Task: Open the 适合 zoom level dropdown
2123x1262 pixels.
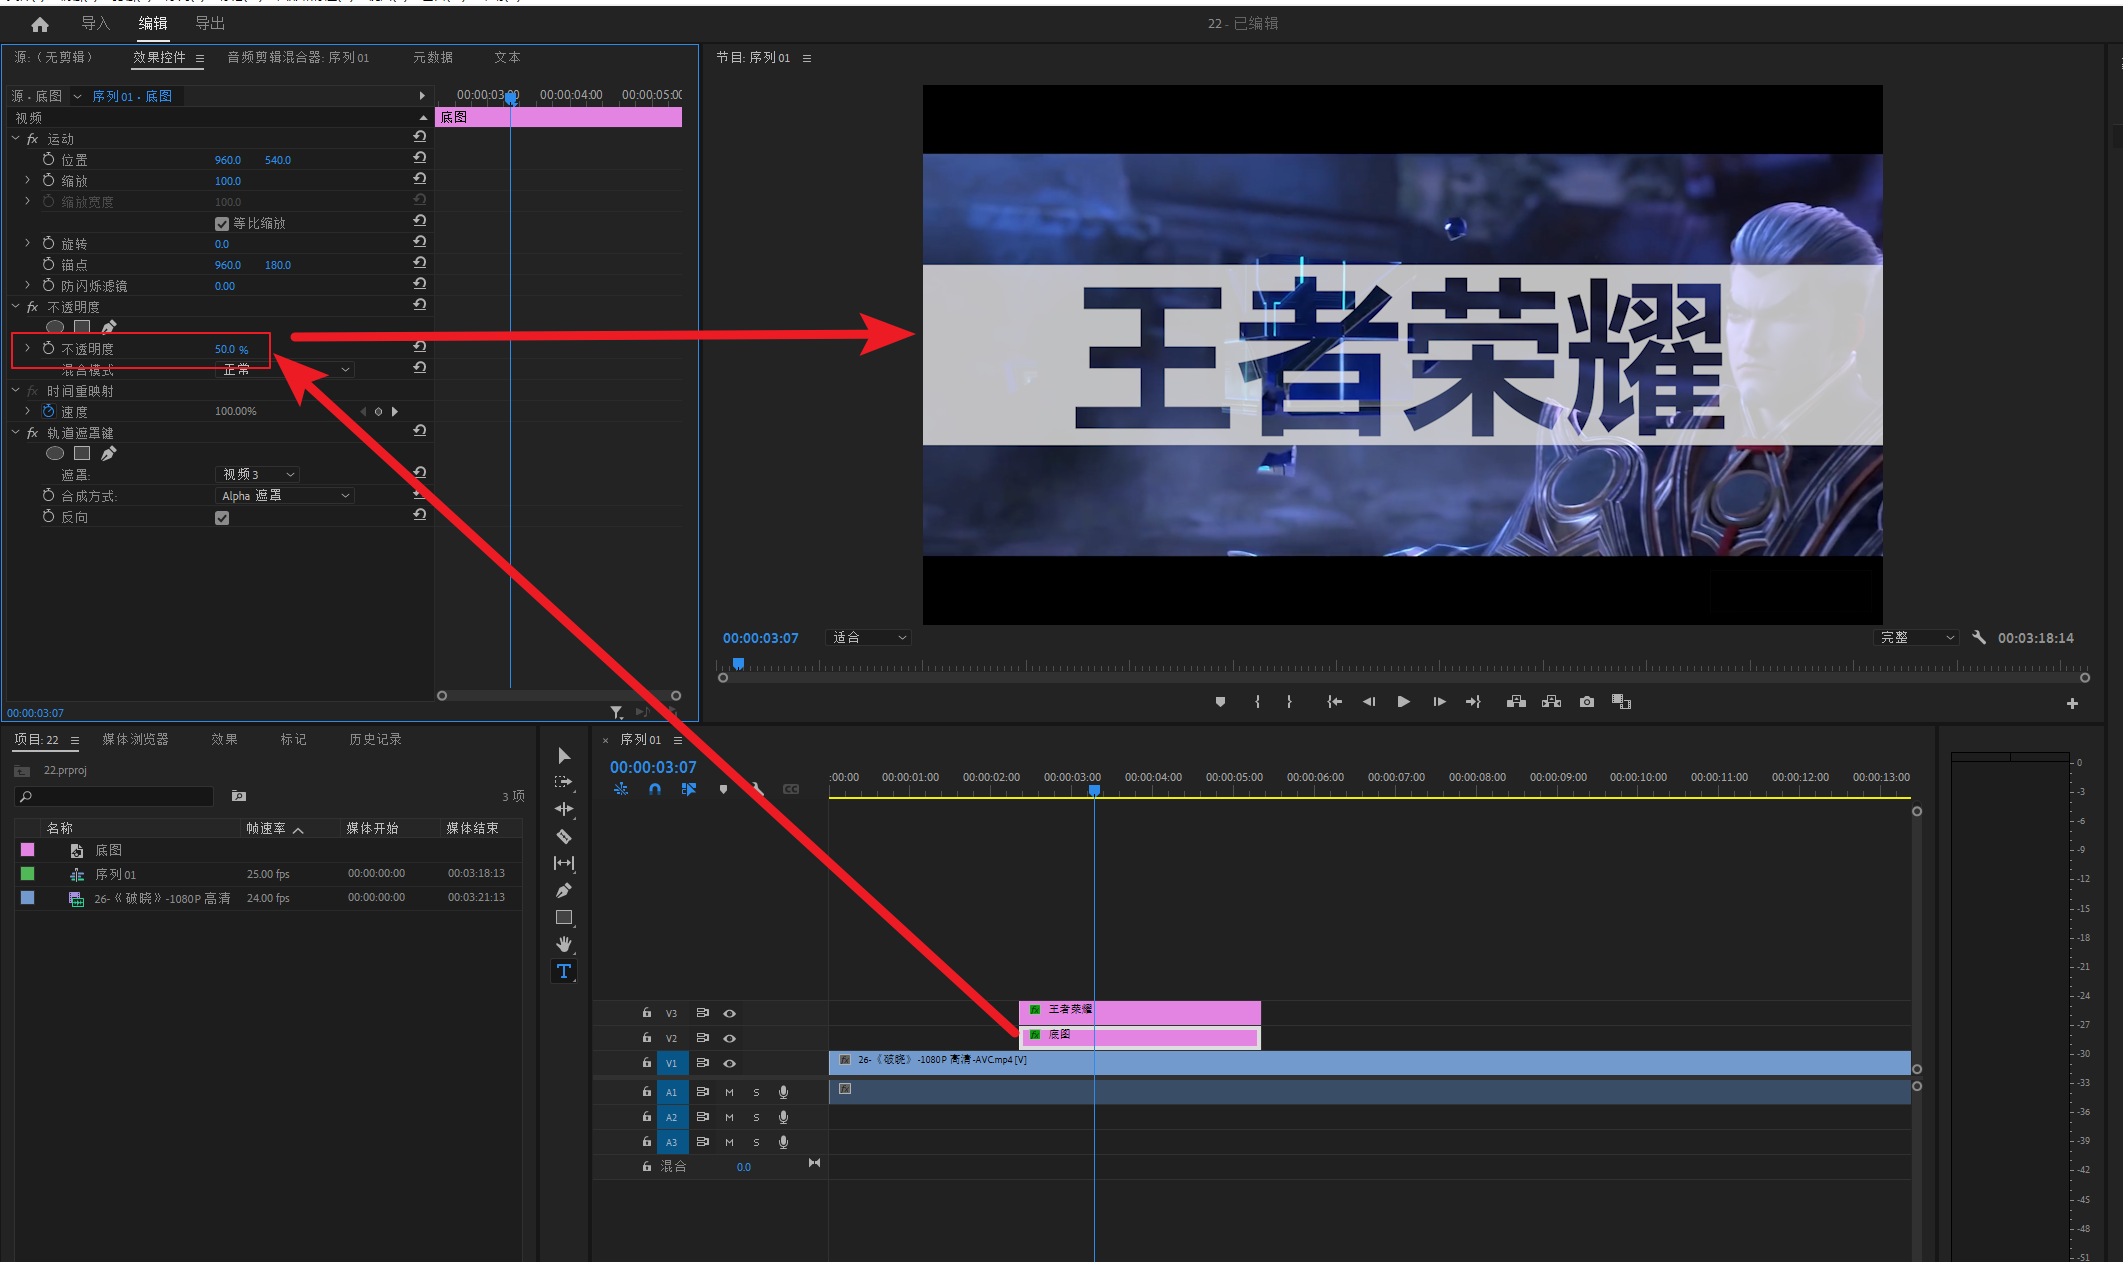Action: (x=868, y=637)
